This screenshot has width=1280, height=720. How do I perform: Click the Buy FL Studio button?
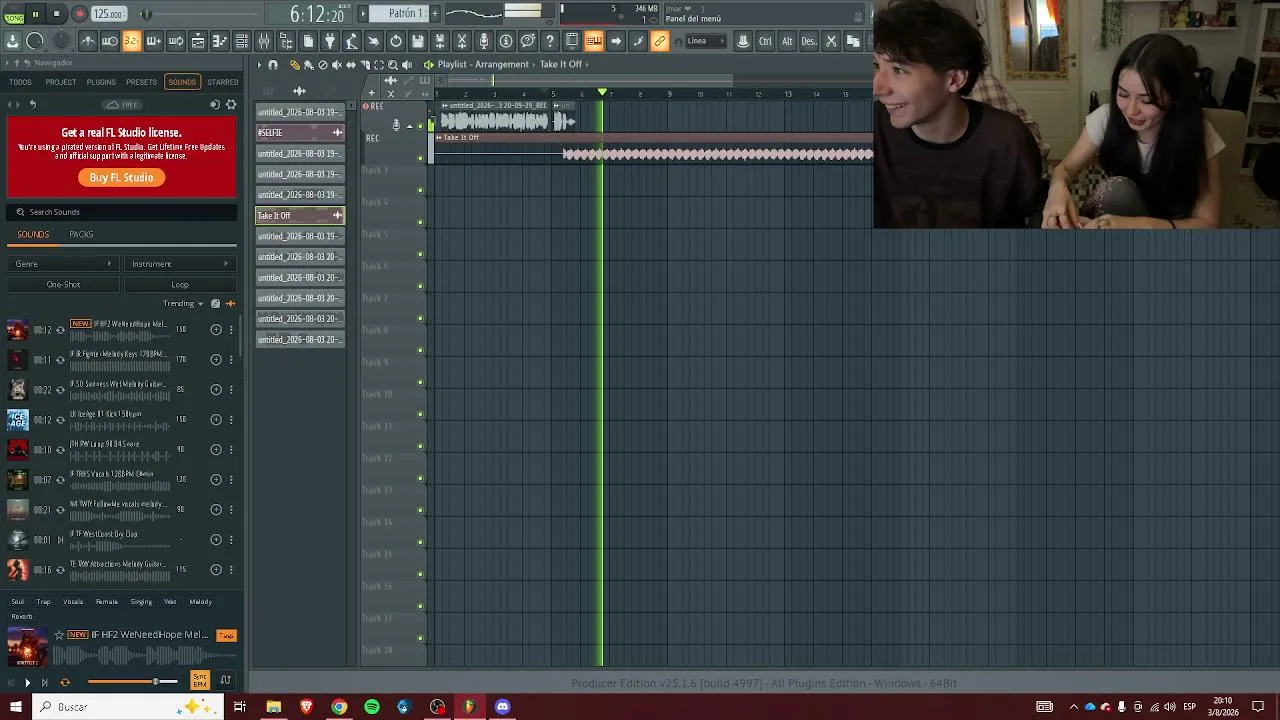[122, 177]
